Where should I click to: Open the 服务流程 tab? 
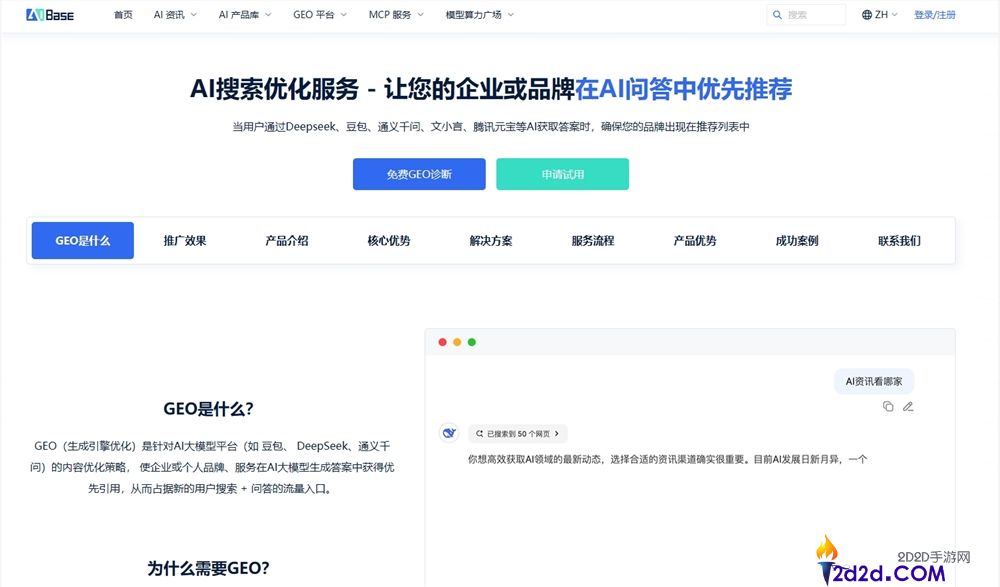(593, 241)
